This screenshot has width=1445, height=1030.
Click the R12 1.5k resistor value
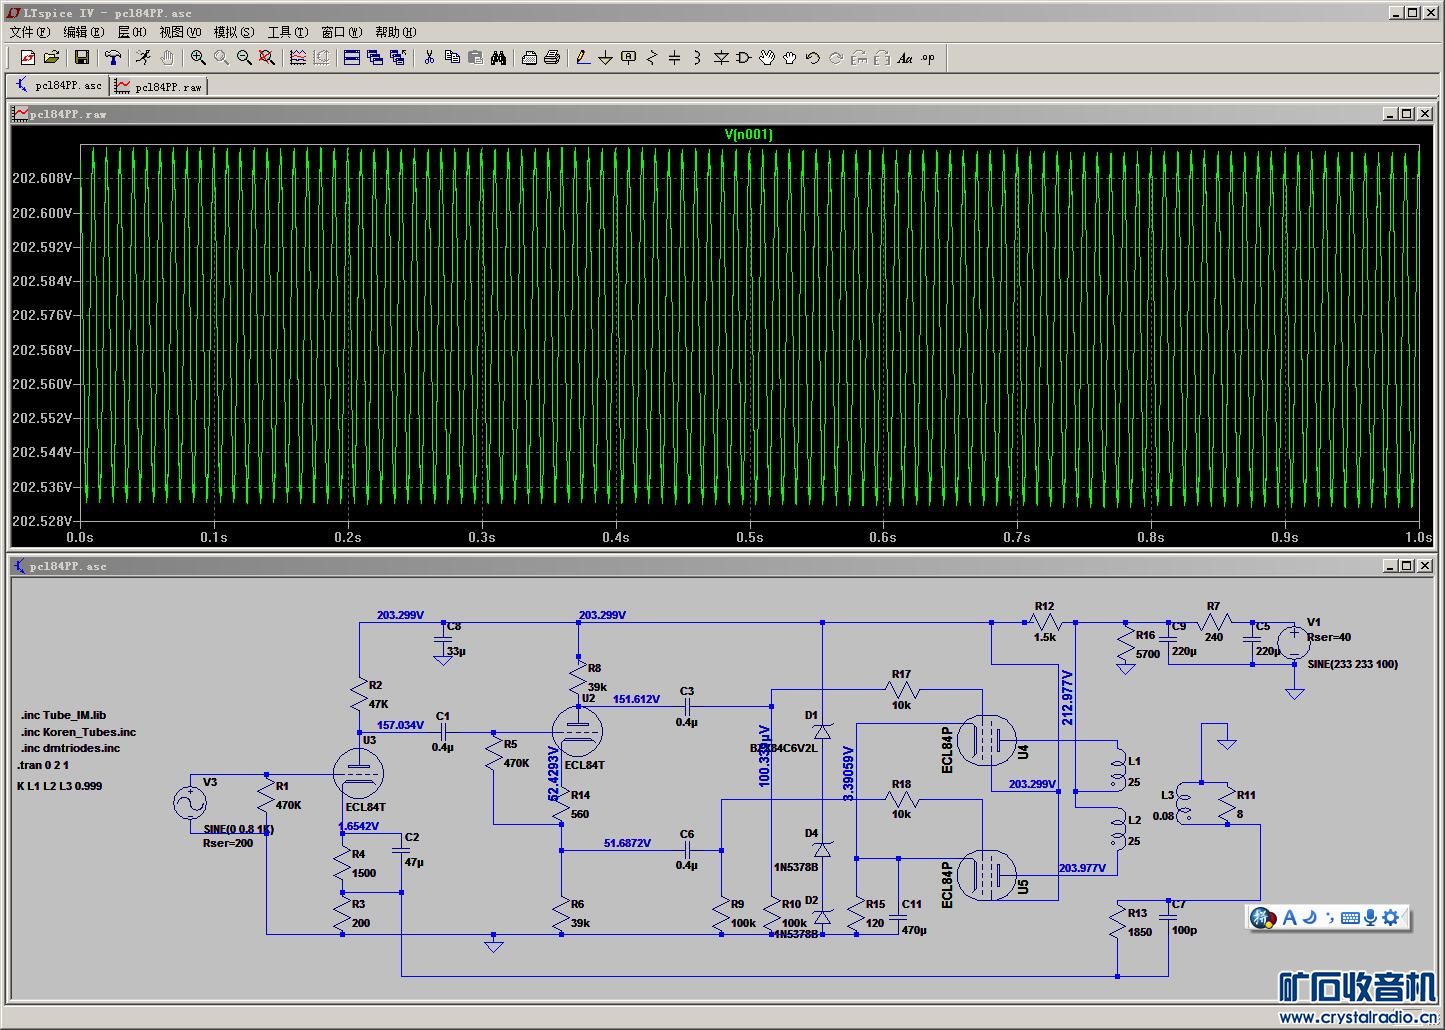[1044, 637]
